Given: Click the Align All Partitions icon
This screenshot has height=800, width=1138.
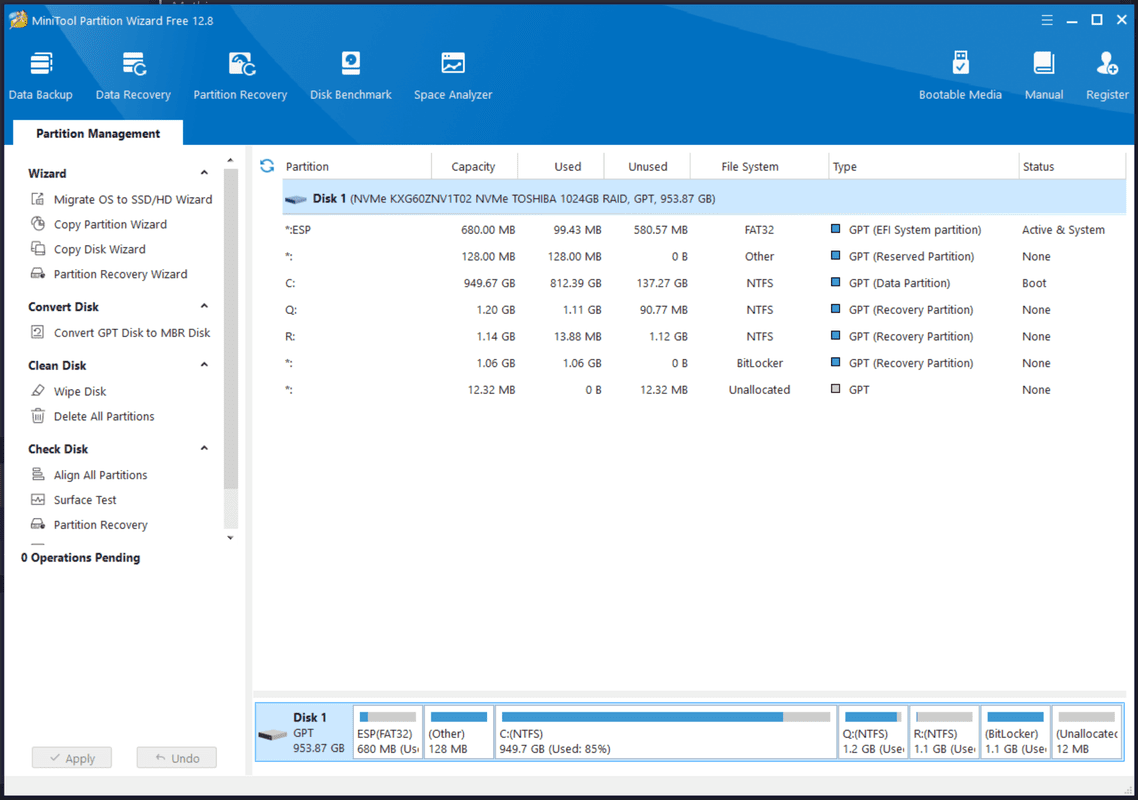Looking at the screenshot, I should (38, 474).
